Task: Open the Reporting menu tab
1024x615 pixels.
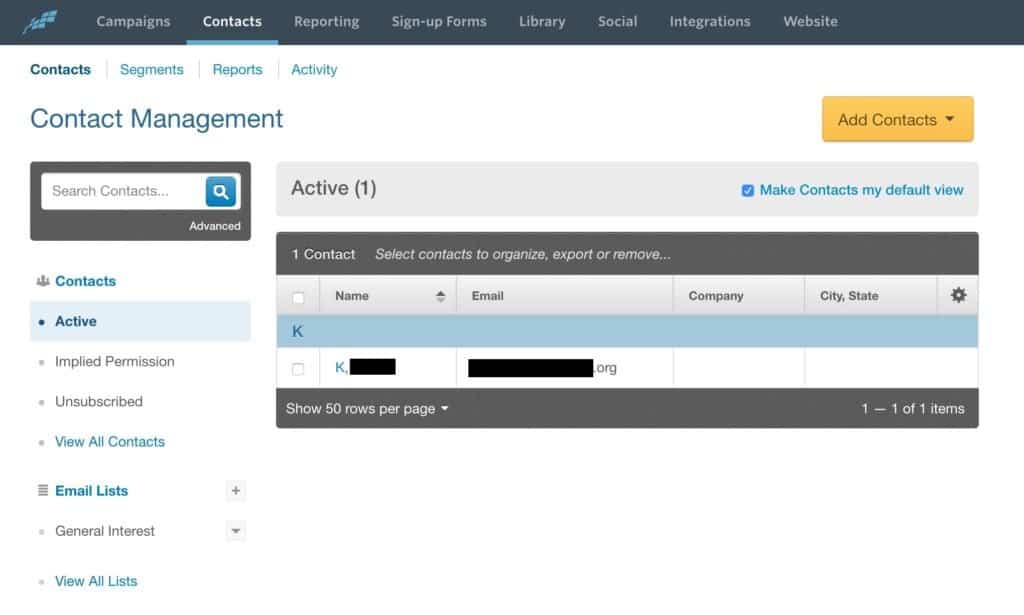Action: pyautogui.click(x=327, y=22)
